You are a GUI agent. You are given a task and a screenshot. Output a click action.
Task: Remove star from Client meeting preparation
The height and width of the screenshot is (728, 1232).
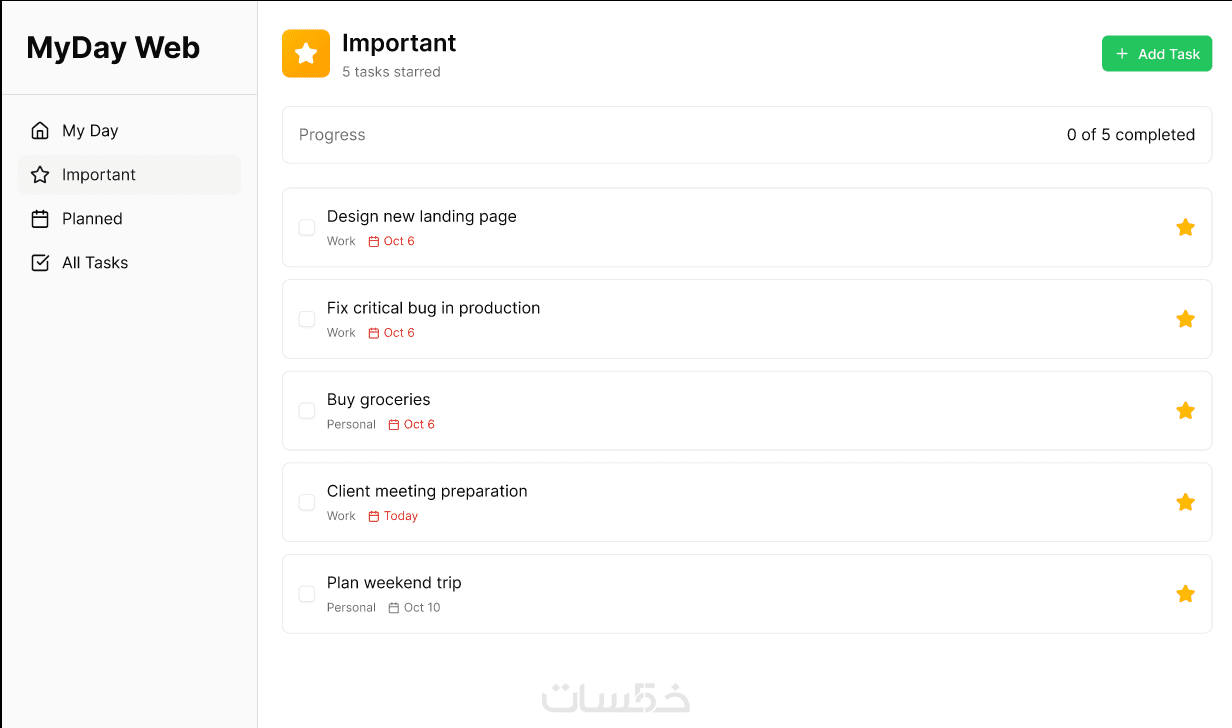coord(1185,502)
